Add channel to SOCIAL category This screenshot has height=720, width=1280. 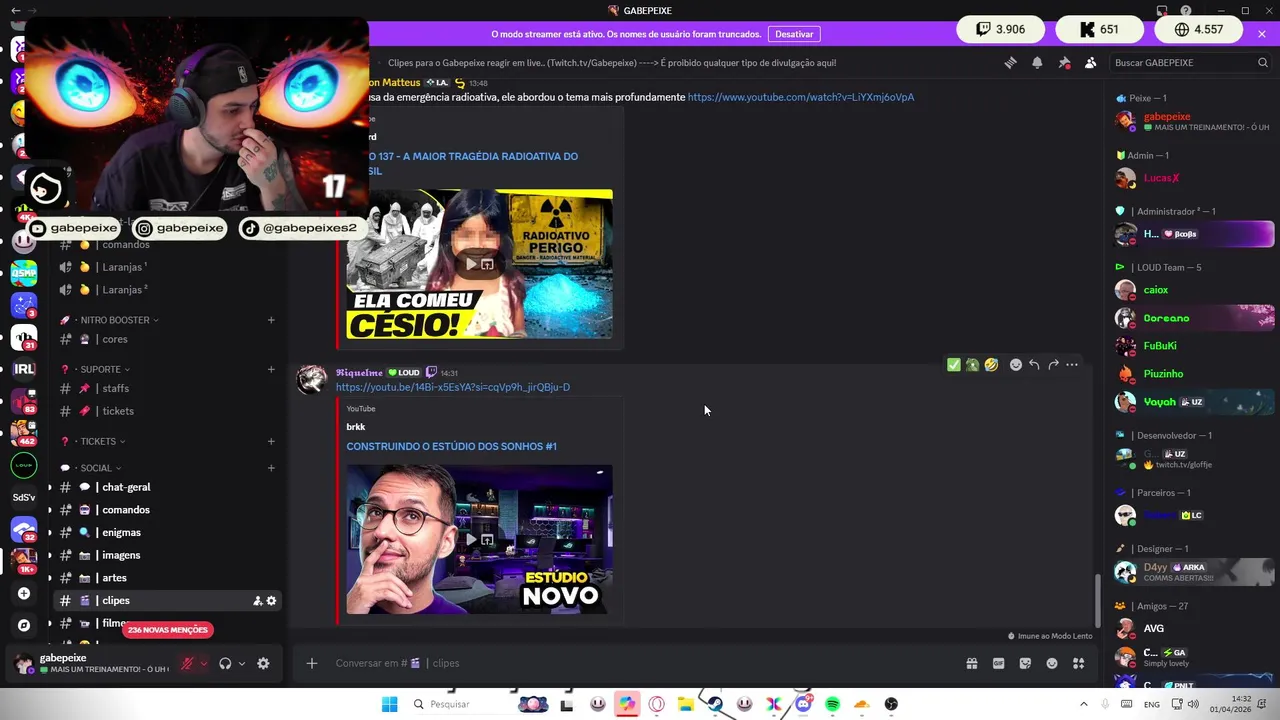point(271,468)
